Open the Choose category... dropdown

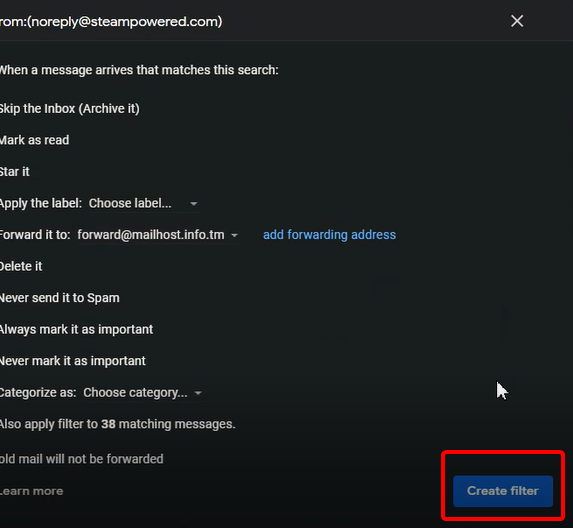click(x=143, y=392)
